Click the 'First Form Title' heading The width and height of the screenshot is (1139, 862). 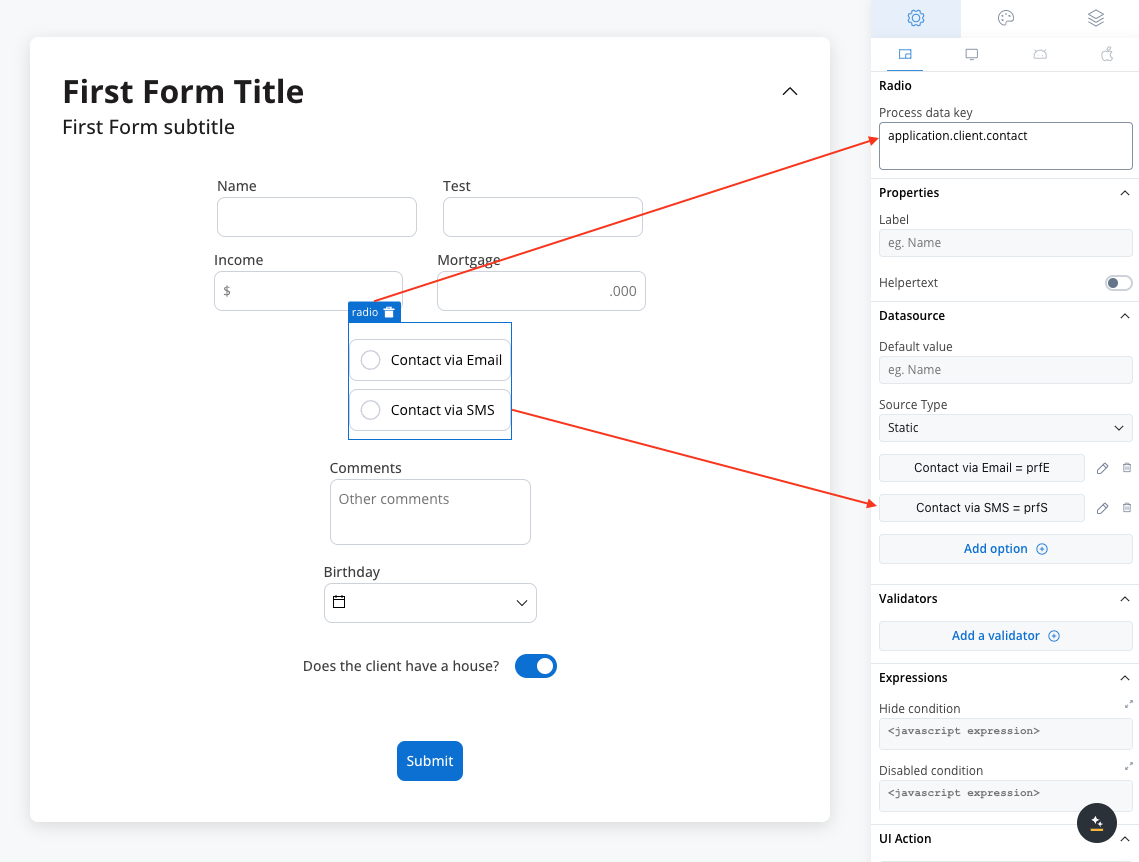pyautogui.click(x=183, y=92)
